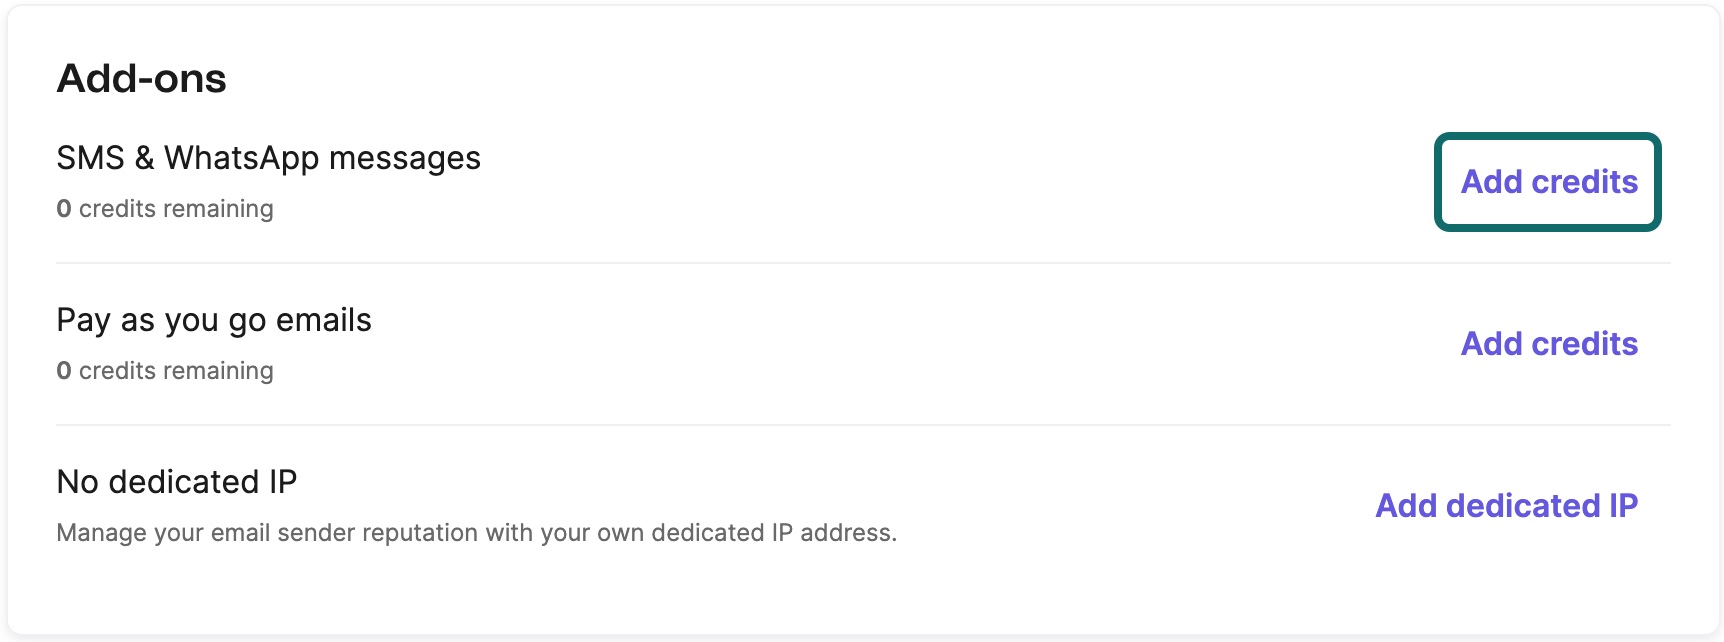Image resolution: width=1724 pixels, height=642 pixels.
Task: Add credits for SMS & WhatsApp messages
Action: [1548, 182]
